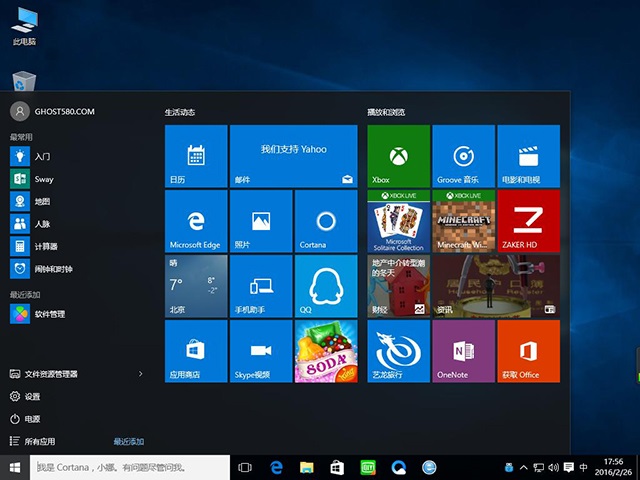Click the Skype视频 tile
The image size is (640, 480).
pyautogui.click(x=260, y=350)
